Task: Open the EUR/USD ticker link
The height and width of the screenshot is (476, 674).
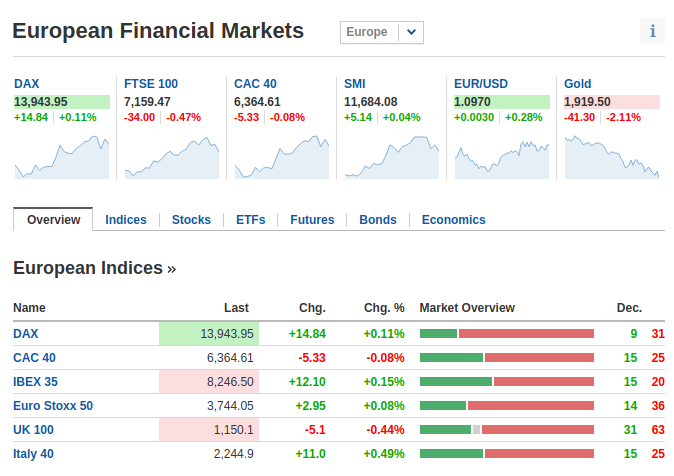Action: (x=481, y=83)
